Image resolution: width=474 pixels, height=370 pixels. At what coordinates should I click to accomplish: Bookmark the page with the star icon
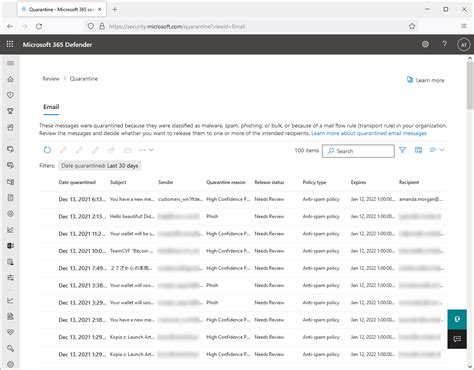click(412, 26)
